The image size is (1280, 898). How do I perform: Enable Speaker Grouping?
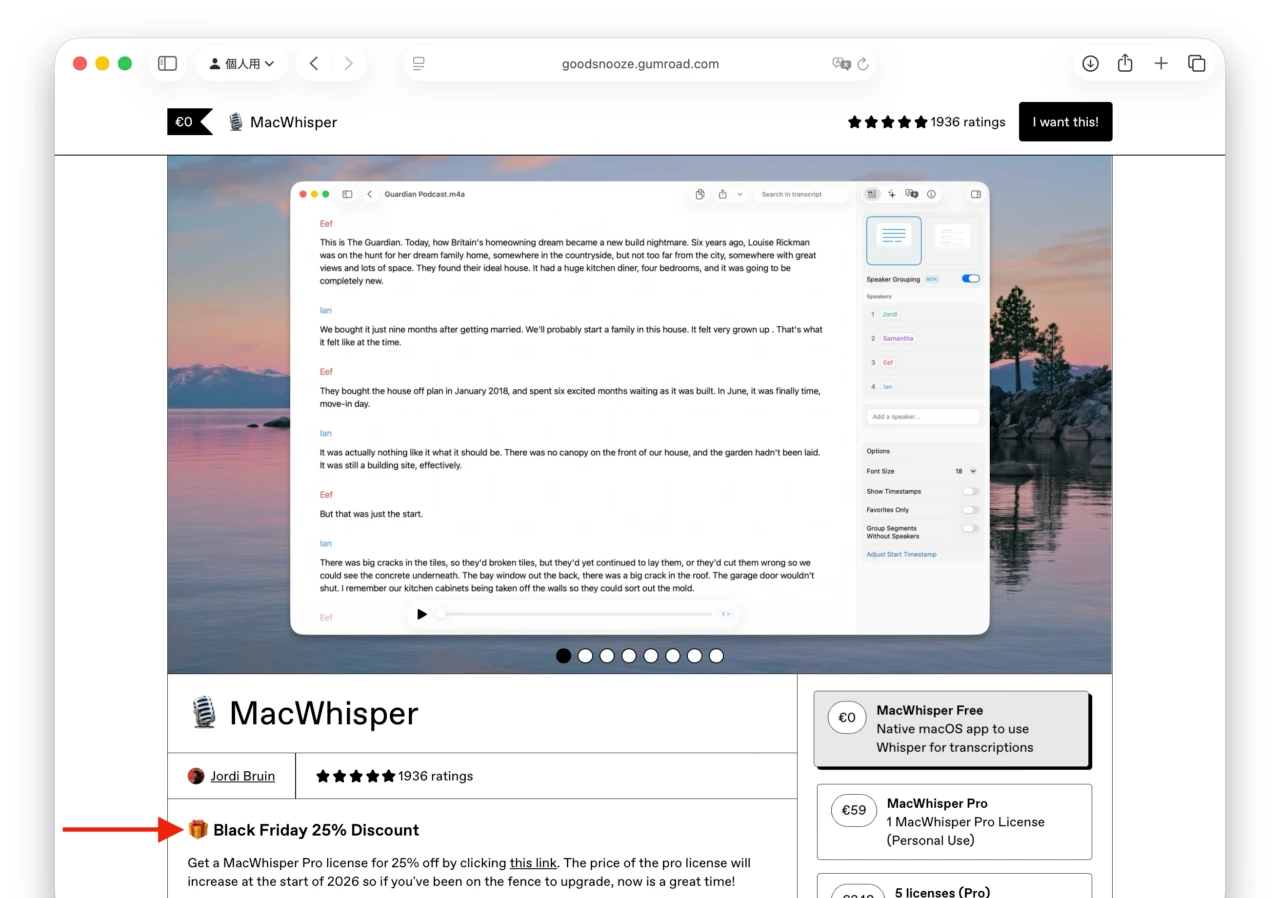(969, 278)
